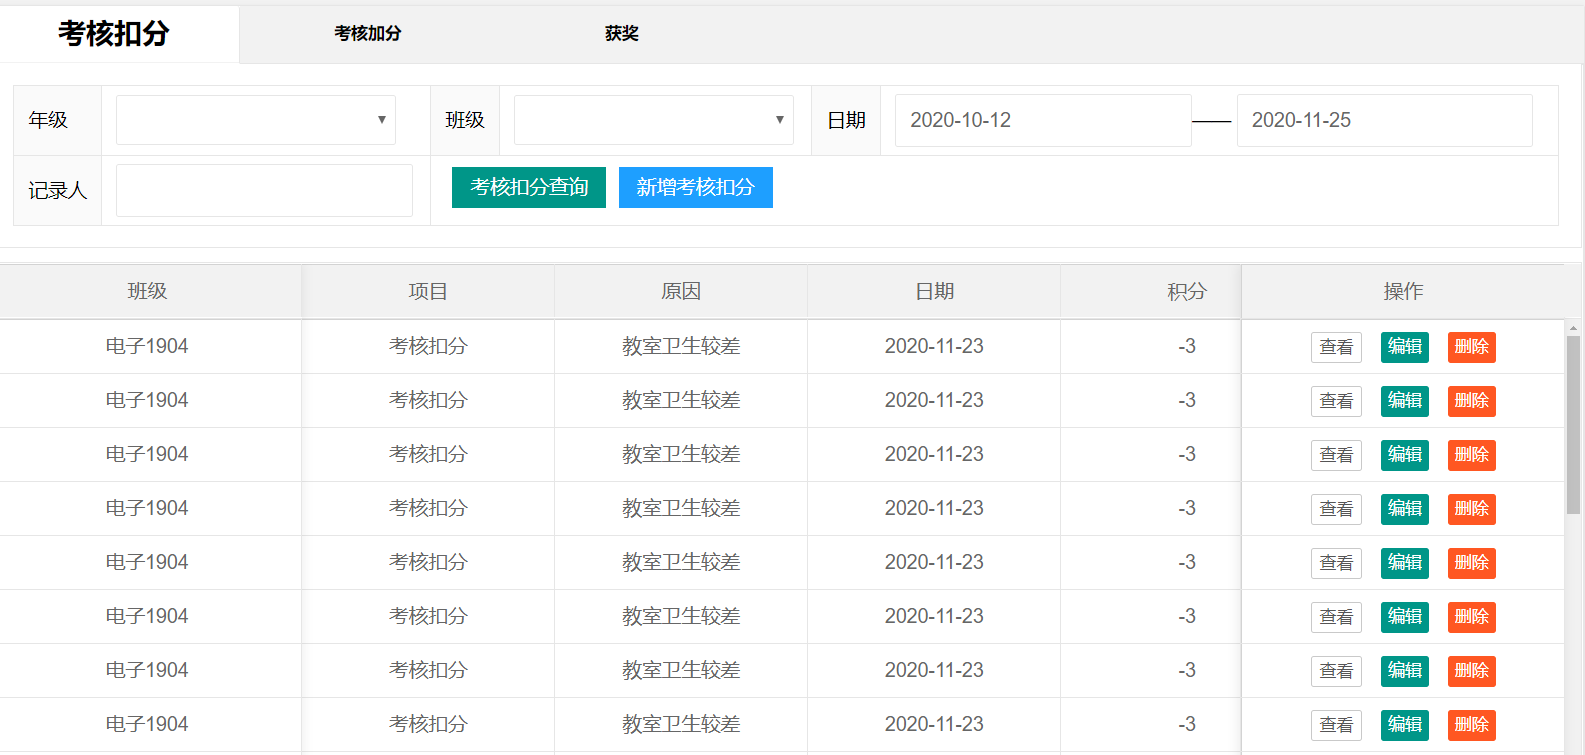Hit 删除 in the last visible row
This screenshot has height=755, width=1585.
click(1471, 725)
